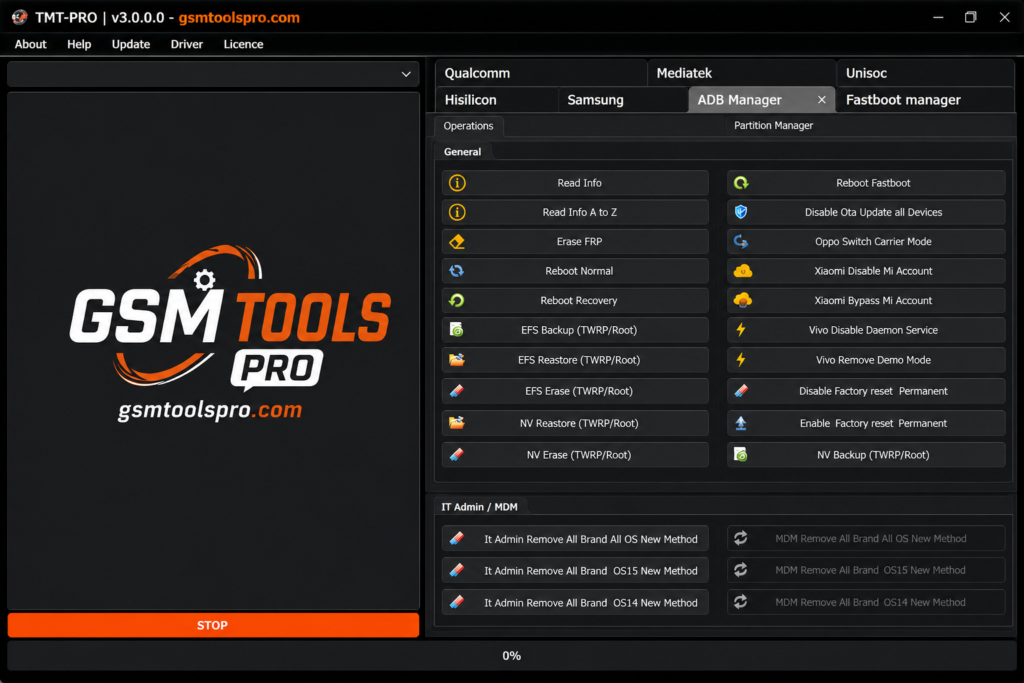Click the upload icon beside Enable Factory reset Permanent
The image size is (1024, 683).
pyautogui.click(x=741, y=423)
